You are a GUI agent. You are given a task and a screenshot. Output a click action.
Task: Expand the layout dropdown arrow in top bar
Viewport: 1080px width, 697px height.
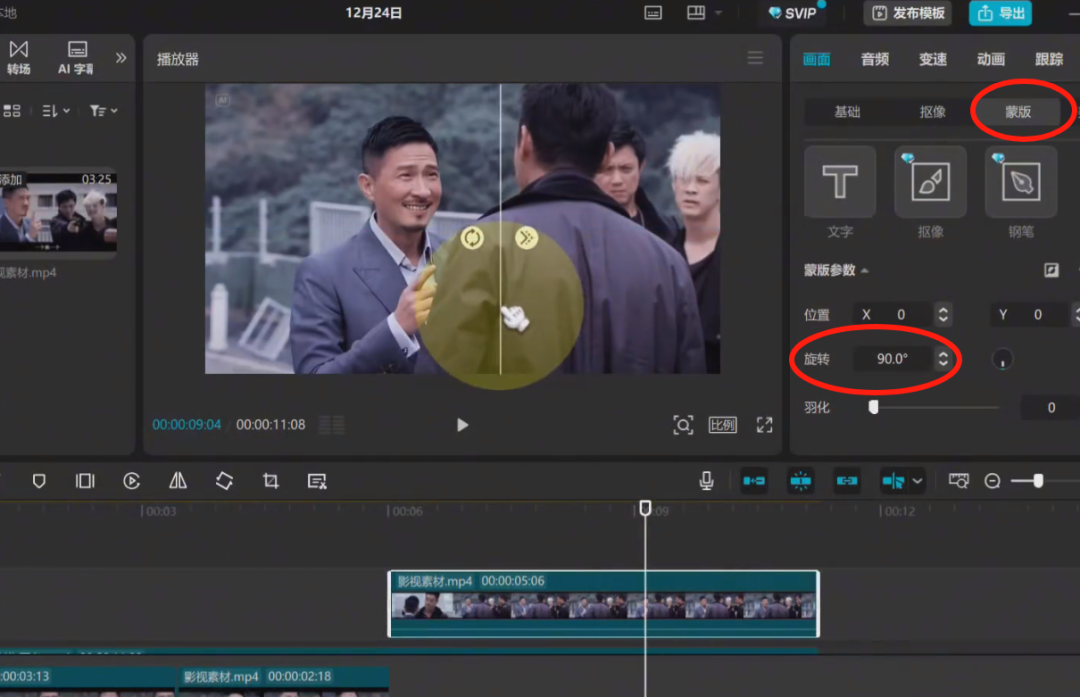(x=718, y=13)
